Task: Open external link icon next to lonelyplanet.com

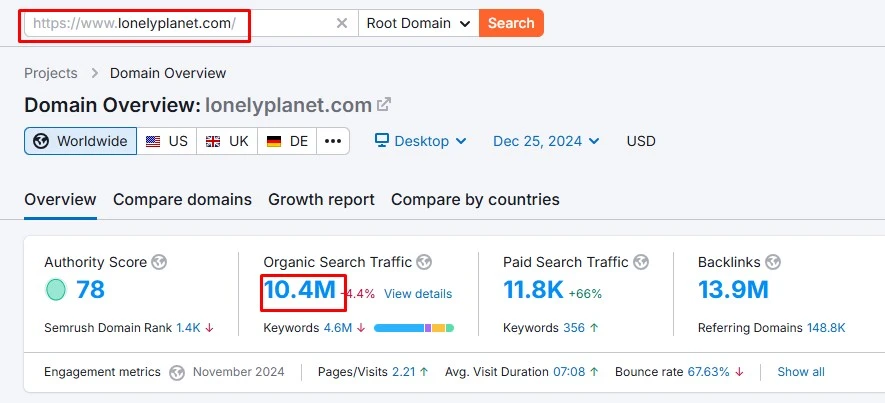Action: coord(383,105)
